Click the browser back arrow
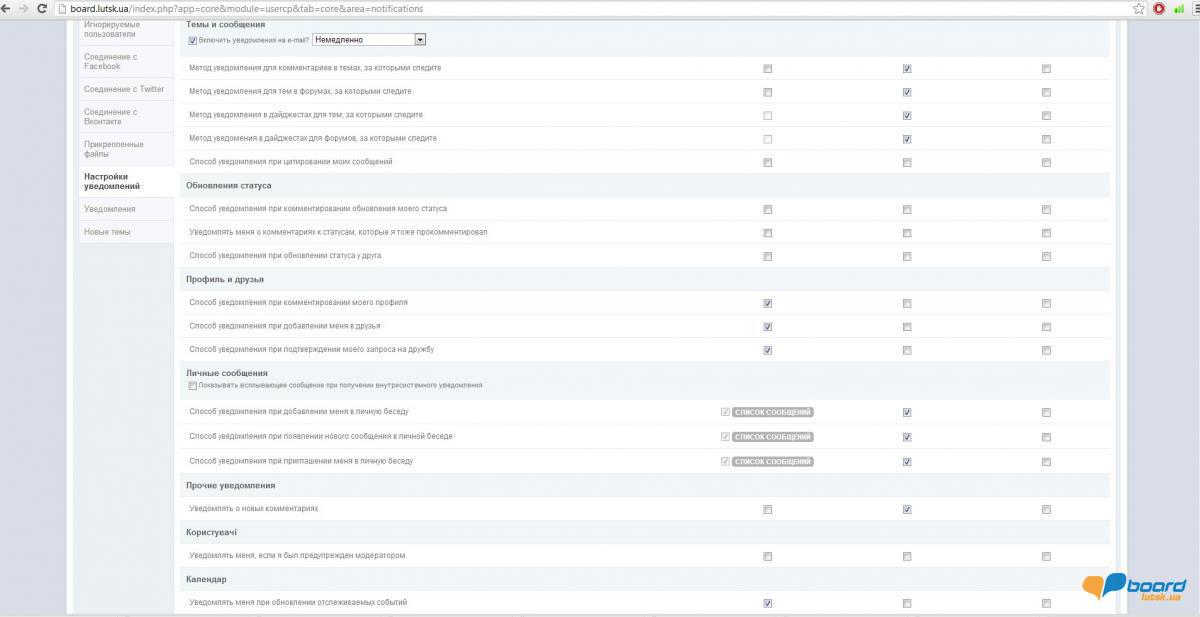Viewport: 1200px width, 617px height. tap(7, 8)
